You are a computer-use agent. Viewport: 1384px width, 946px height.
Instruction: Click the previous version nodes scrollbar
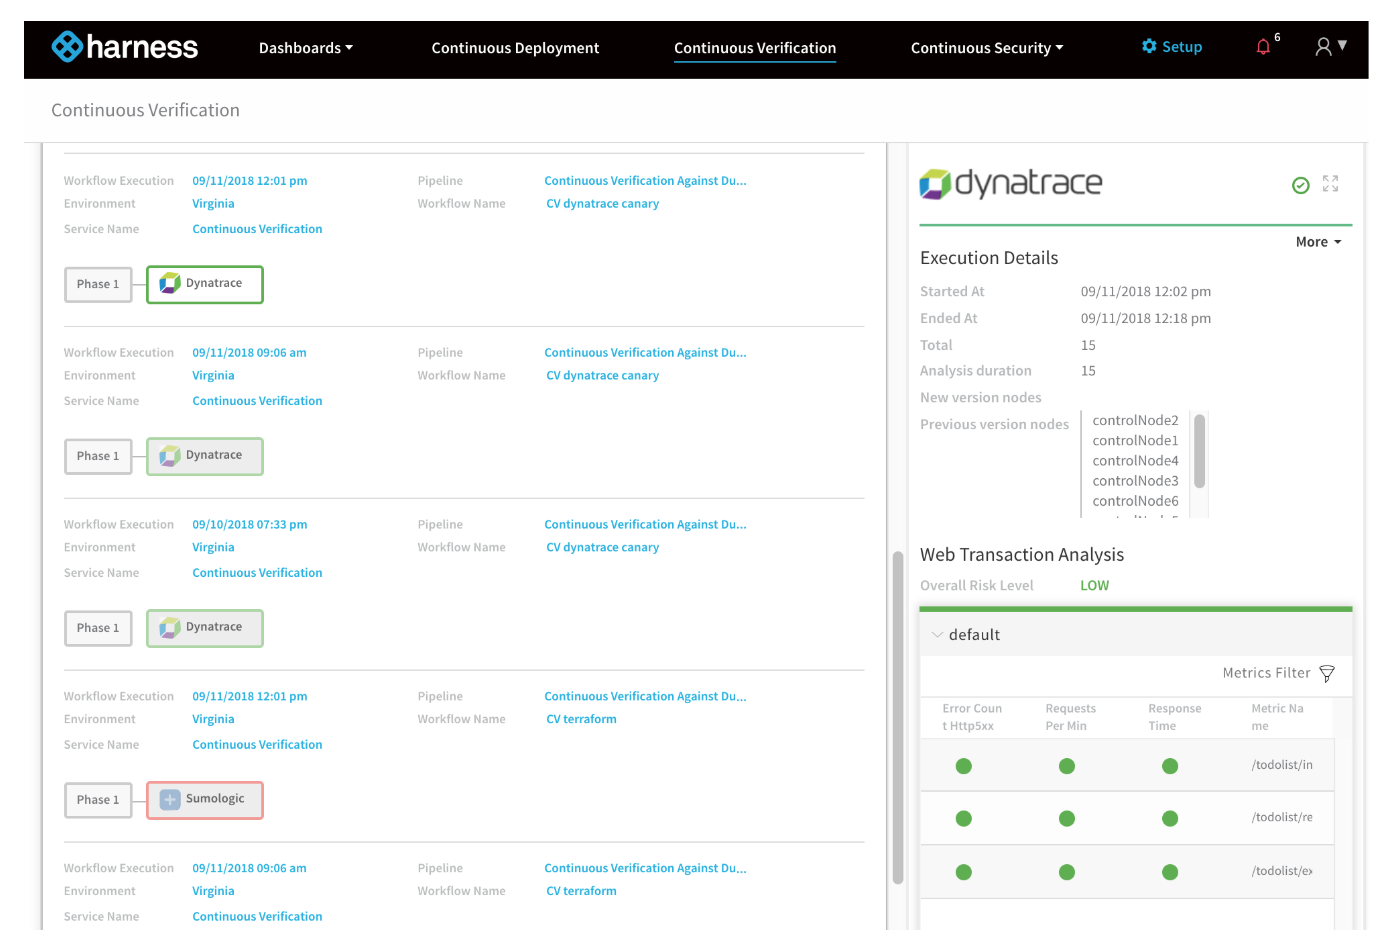point(1199,451)
